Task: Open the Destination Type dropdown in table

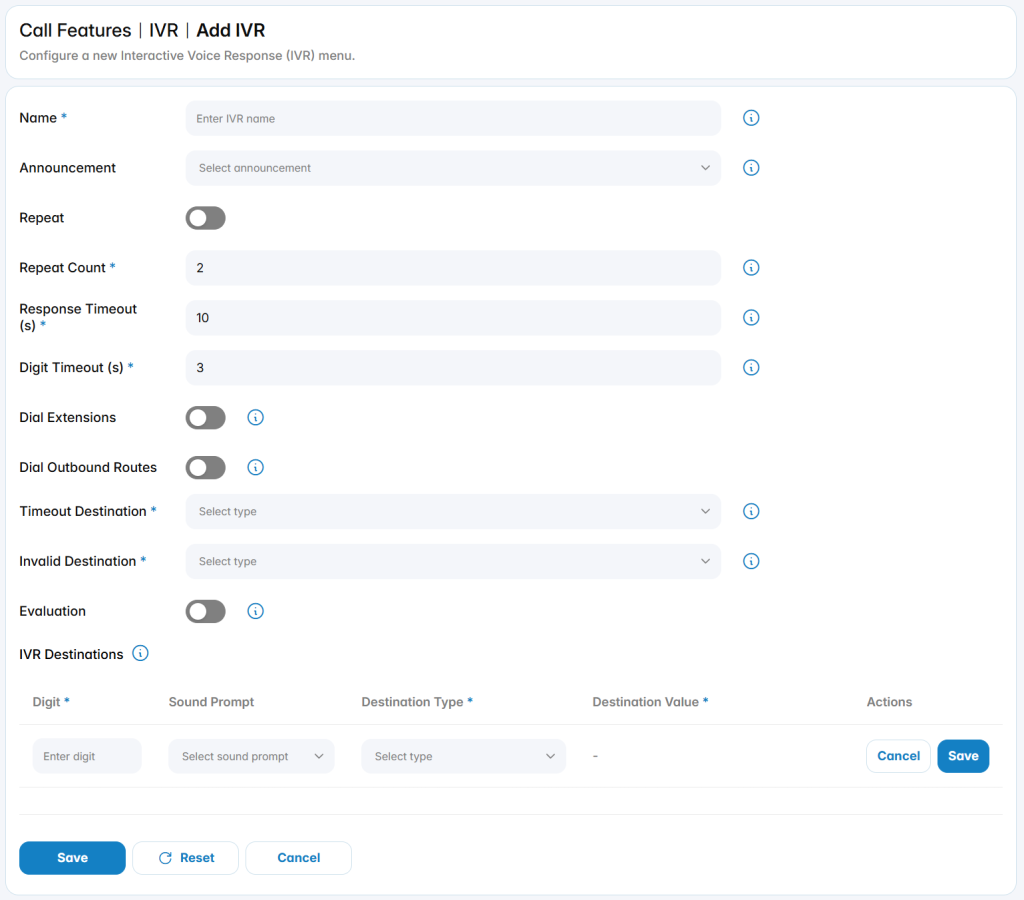Action: pyautogui.click(x=464, y=756)
